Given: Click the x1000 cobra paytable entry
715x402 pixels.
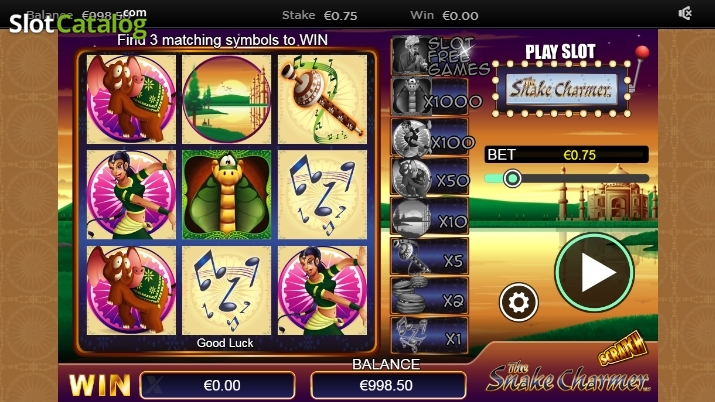Looking at the screenshot, I should [x=430, y=97].
